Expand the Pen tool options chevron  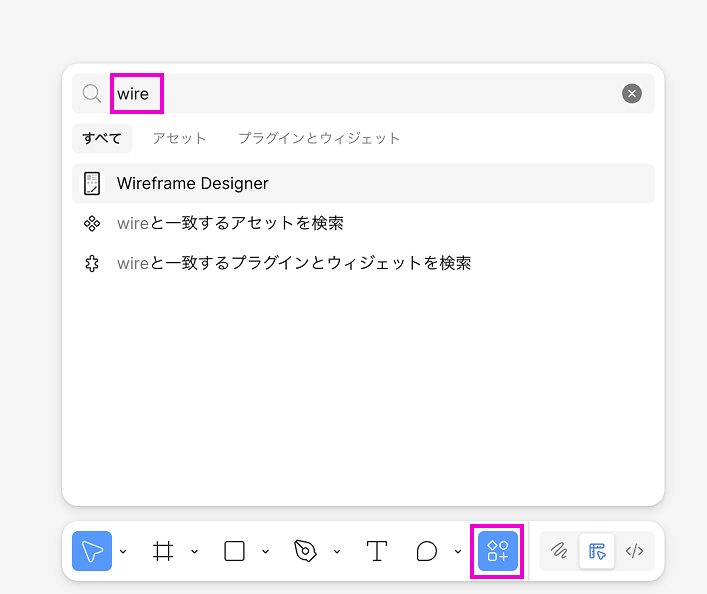[x=337, y=551]
